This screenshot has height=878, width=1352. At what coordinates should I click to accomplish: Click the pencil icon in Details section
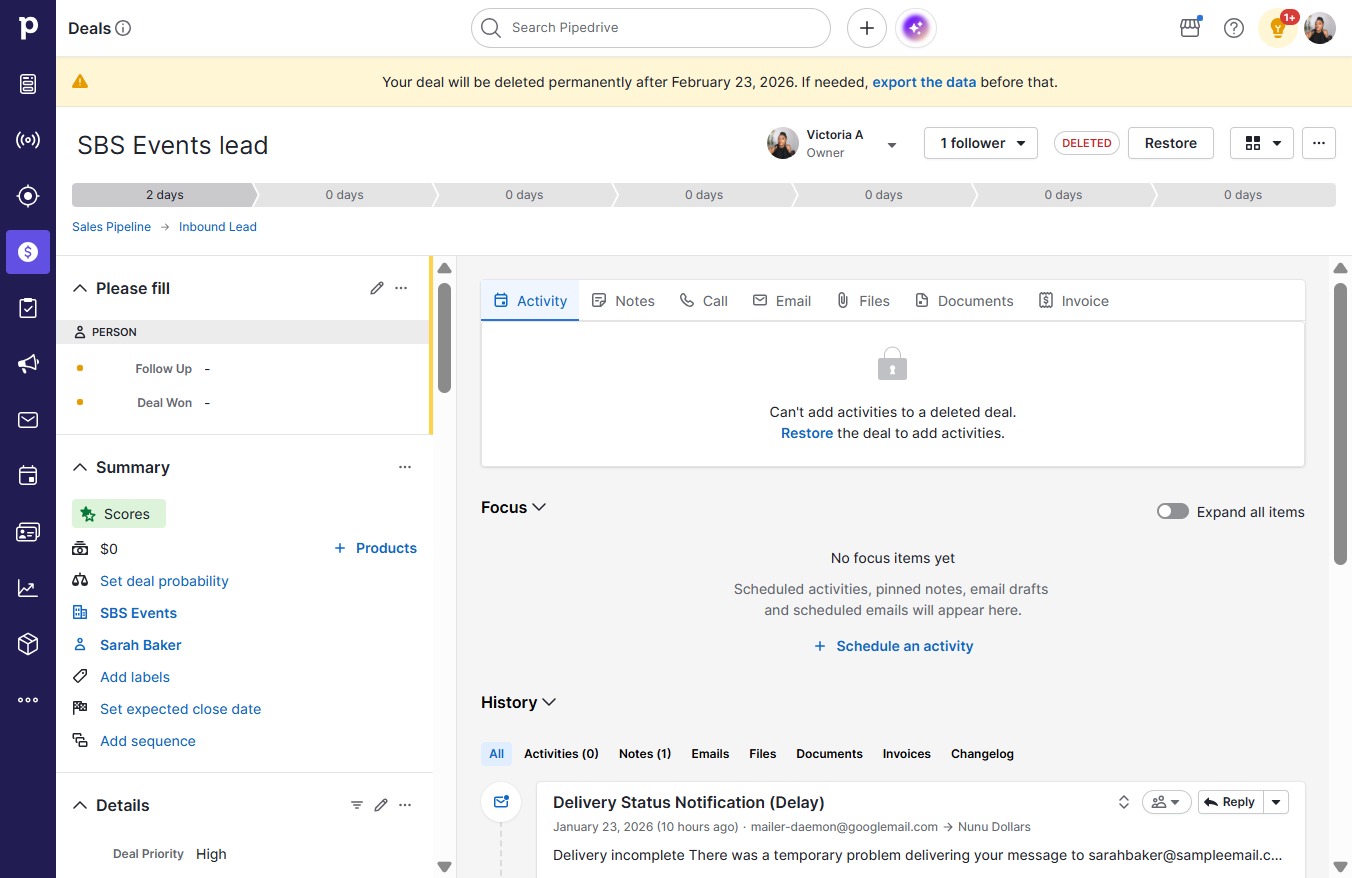381,805
